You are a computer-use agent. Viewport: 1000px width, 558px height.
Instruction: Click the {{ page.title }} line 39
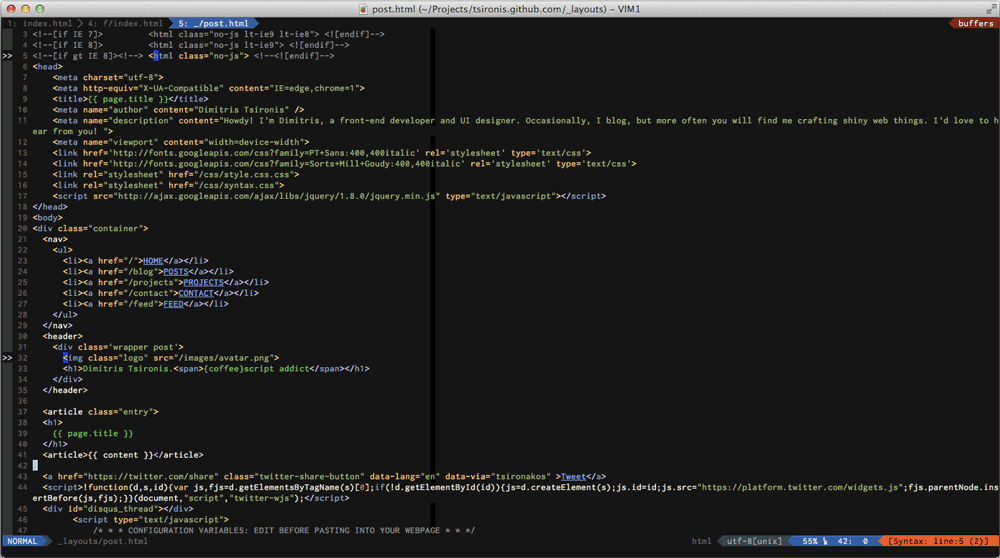tap(93, 434)
